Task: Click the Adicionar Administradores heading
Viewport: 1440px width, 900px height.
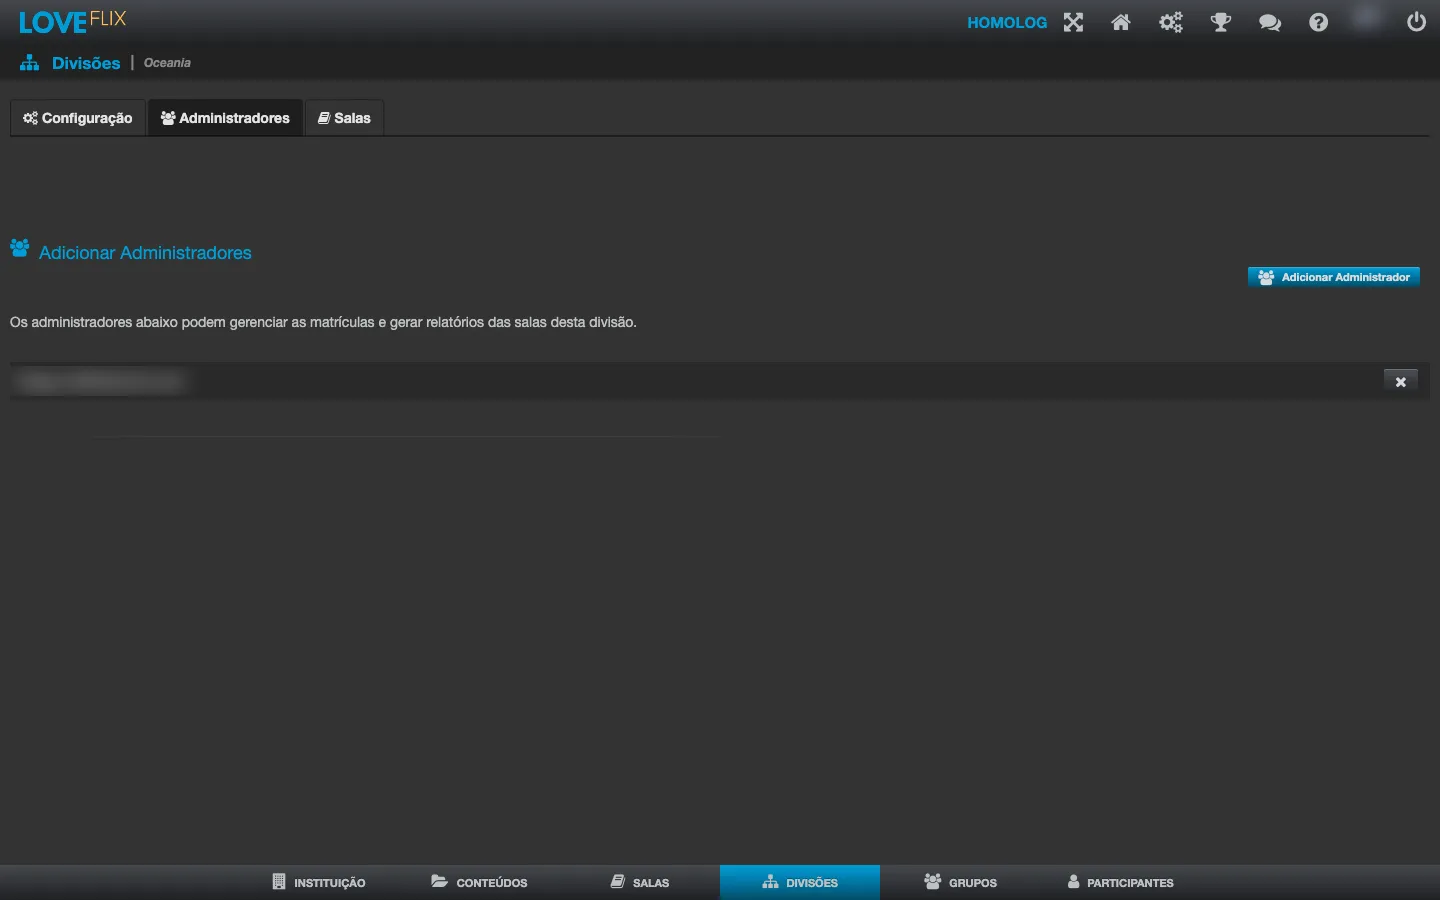Action: 145,253
